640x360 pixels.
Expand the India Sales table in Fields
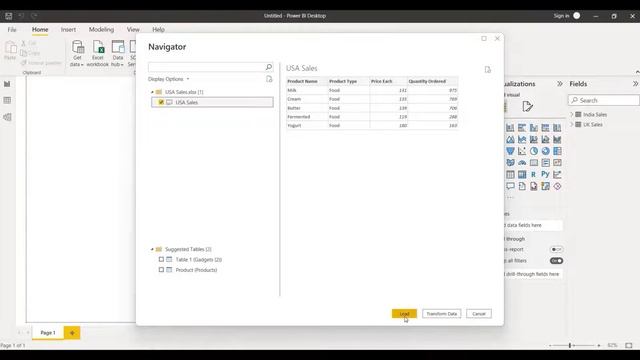pyautogui.click(x=572, y=114)
